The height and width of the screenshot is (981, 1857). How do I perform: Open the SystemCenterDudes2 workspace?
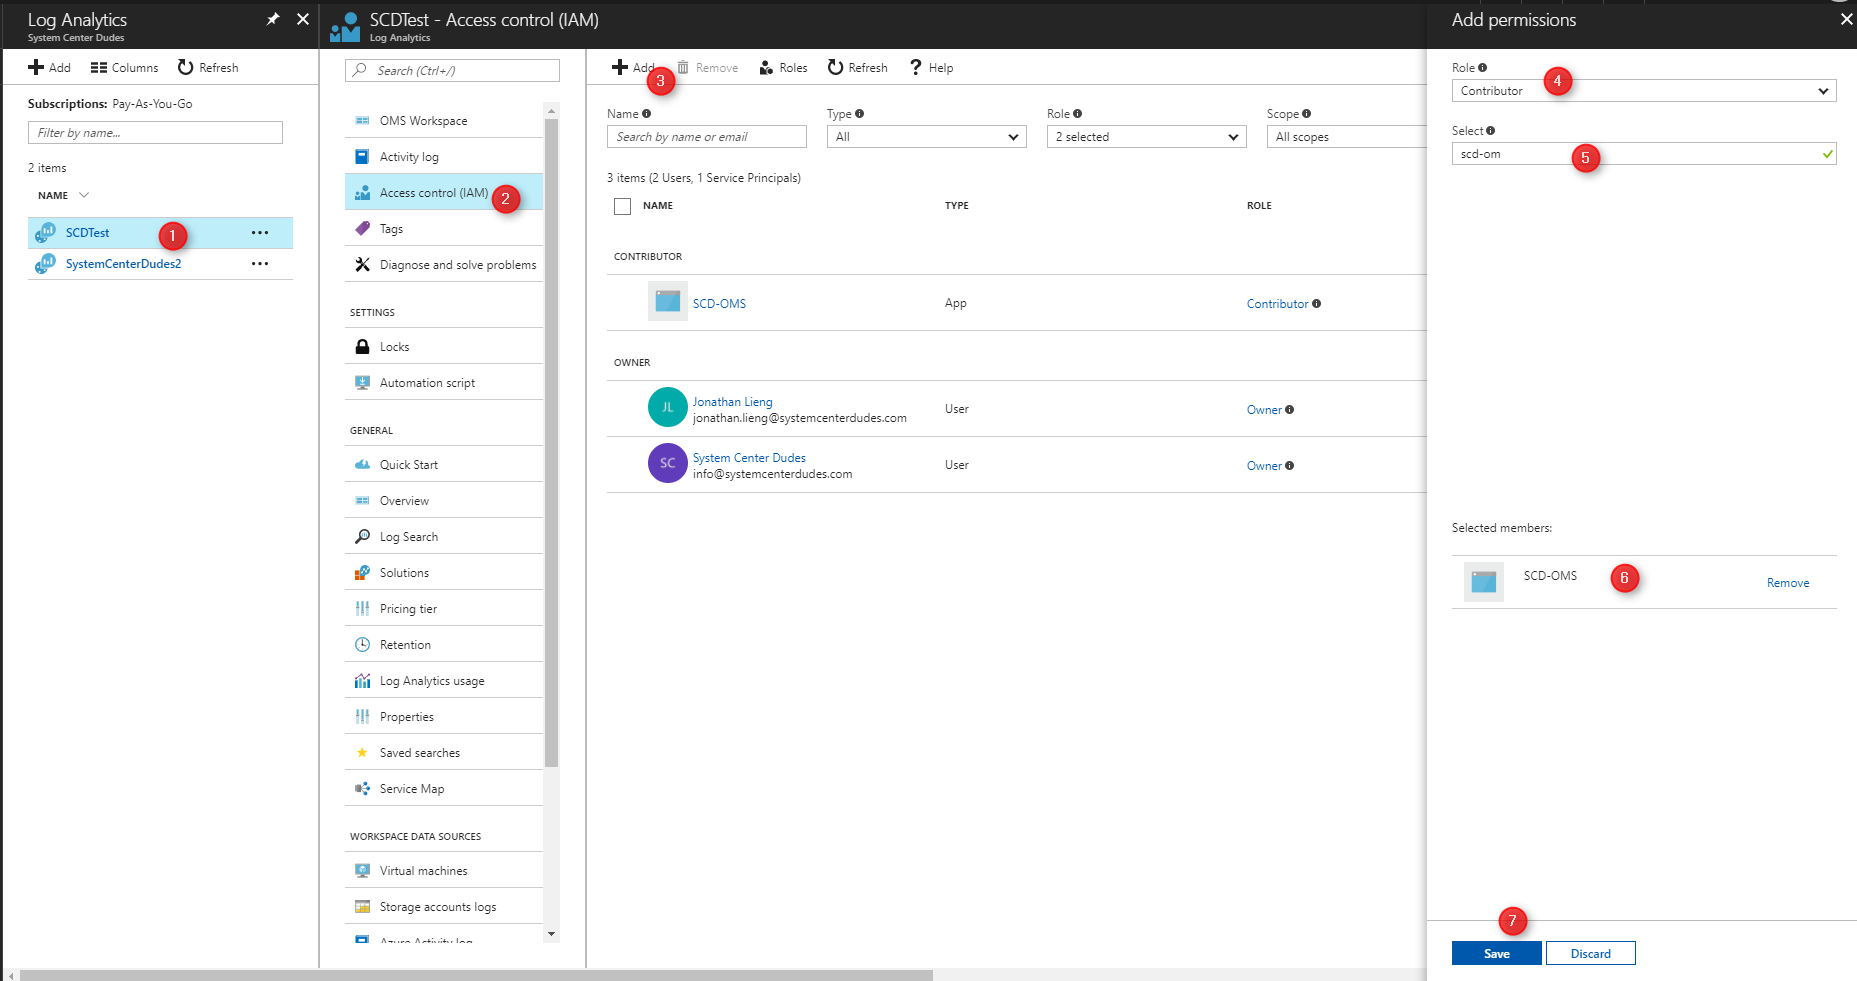123,264
